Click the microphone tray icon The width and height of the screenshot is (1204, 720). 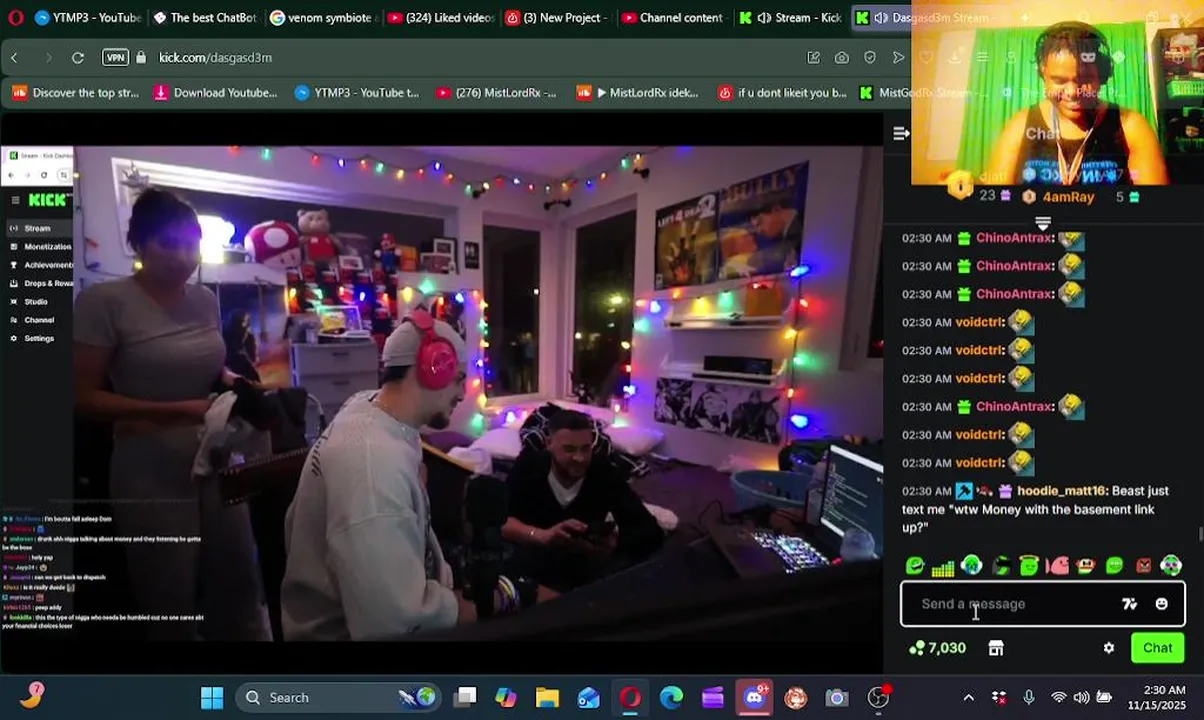(1029, 698)
